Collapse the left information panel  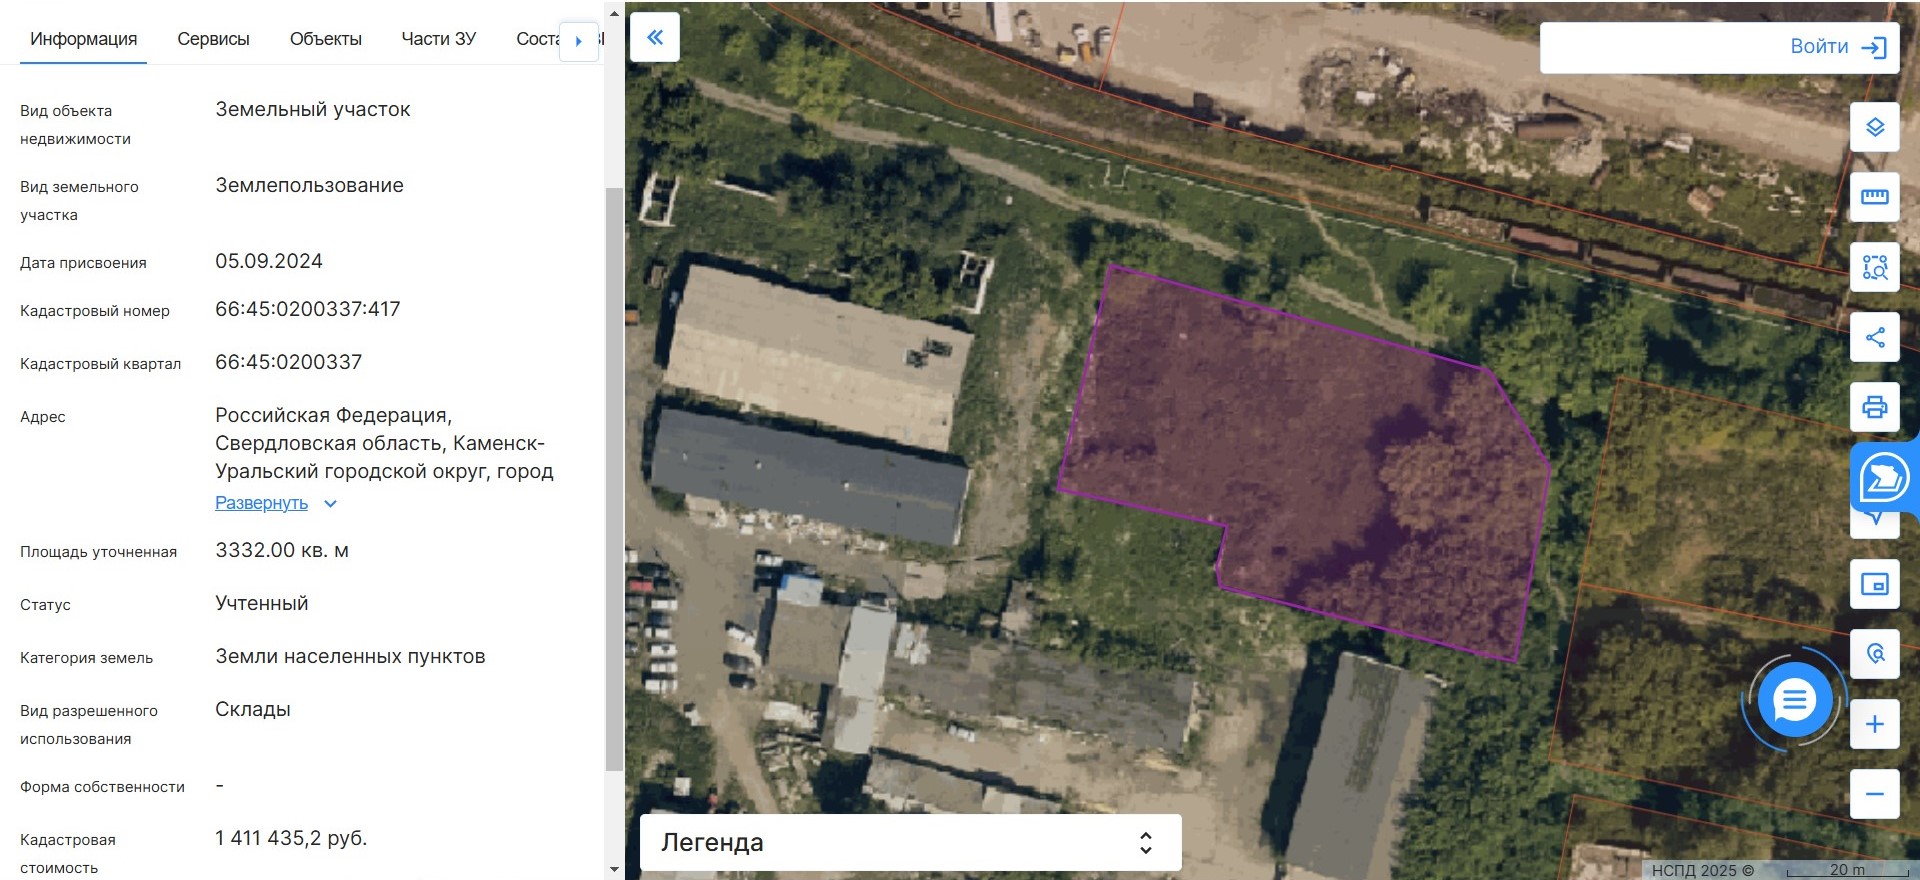[x=655, y=38]
